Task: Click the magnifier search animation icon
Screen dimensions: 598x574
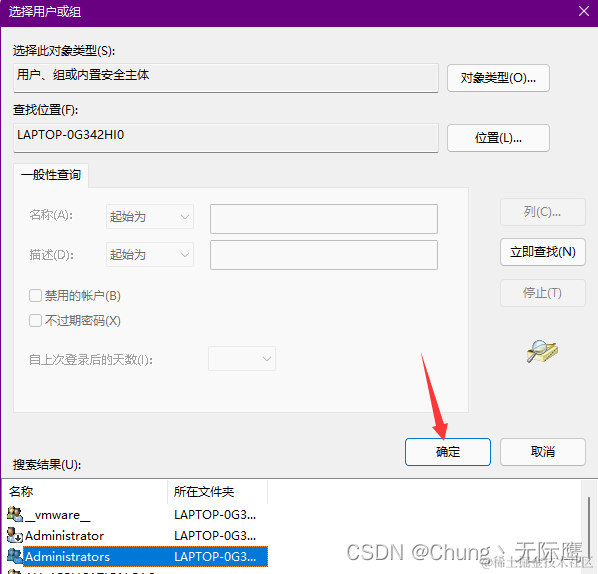Action: tap(542, 351)
